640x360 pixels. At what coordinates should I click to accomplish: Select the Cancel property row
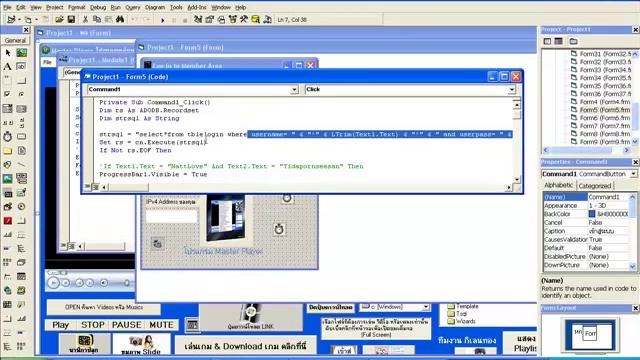(x=586, y=222)
